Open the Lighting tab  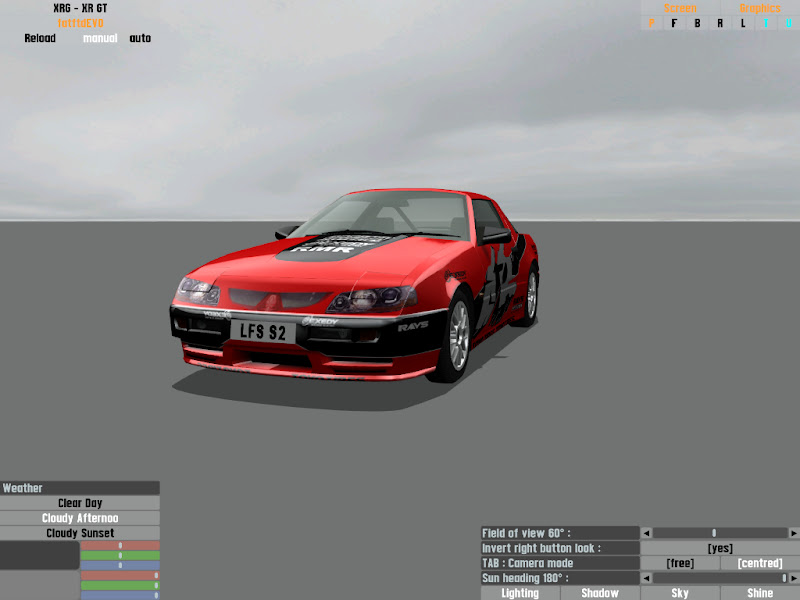(x=520, y=593)
